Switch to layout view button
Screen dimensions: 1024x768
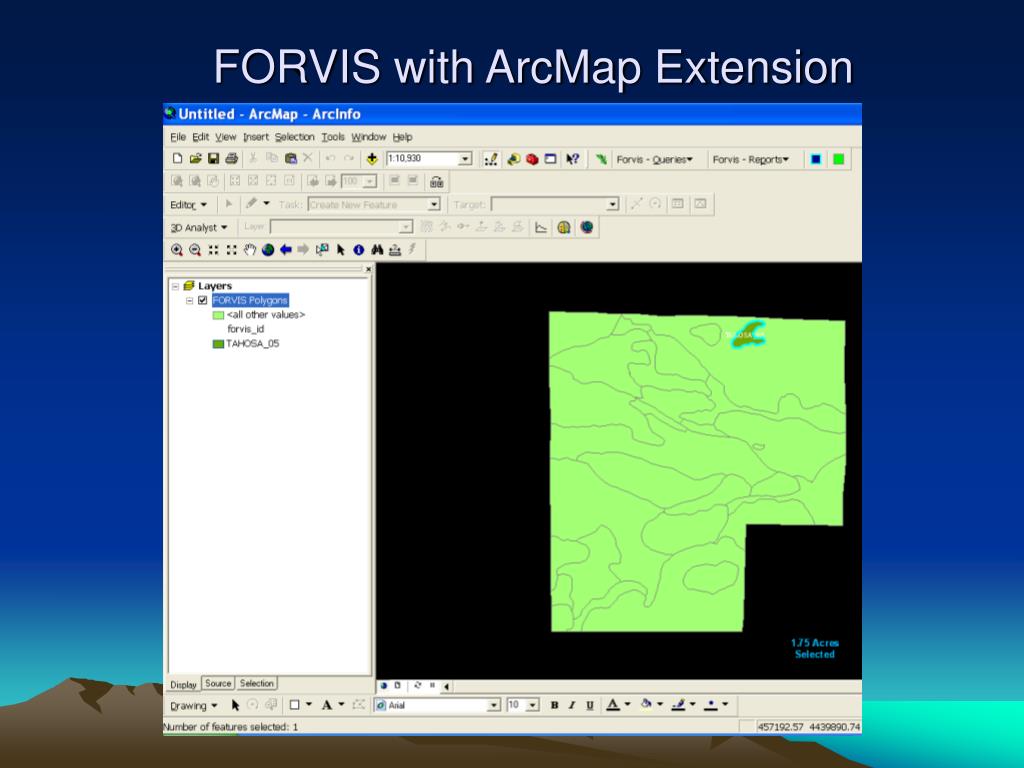(397, 686)
